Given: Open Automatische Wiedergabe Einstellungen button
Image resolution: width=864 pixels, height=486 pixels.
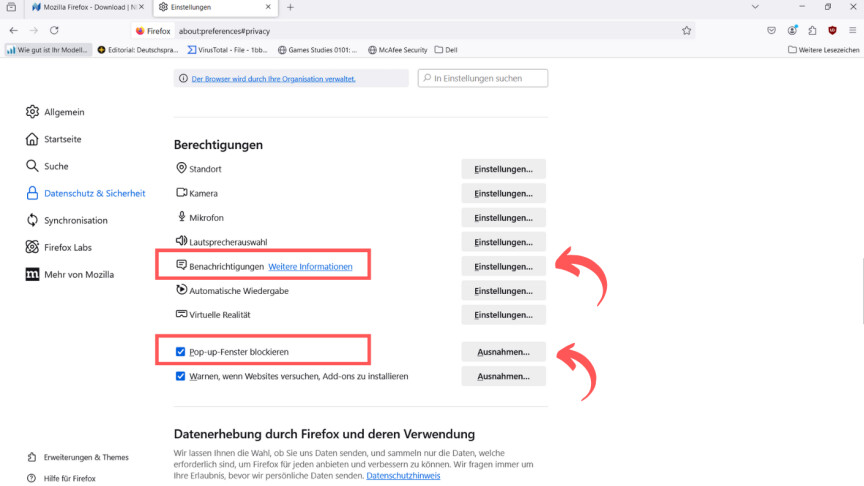Looking at the screenshot, I should (503, 290).
